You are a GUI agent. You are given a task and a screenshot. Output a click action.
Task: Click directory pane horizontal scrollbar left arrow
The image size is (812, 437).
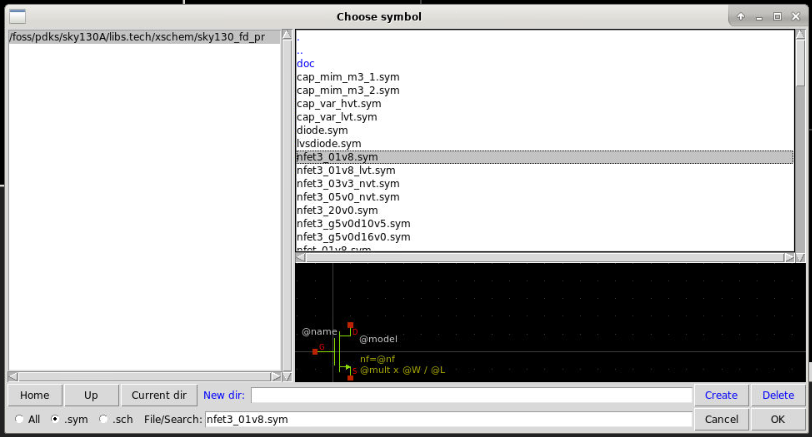(x=13, y=376)
